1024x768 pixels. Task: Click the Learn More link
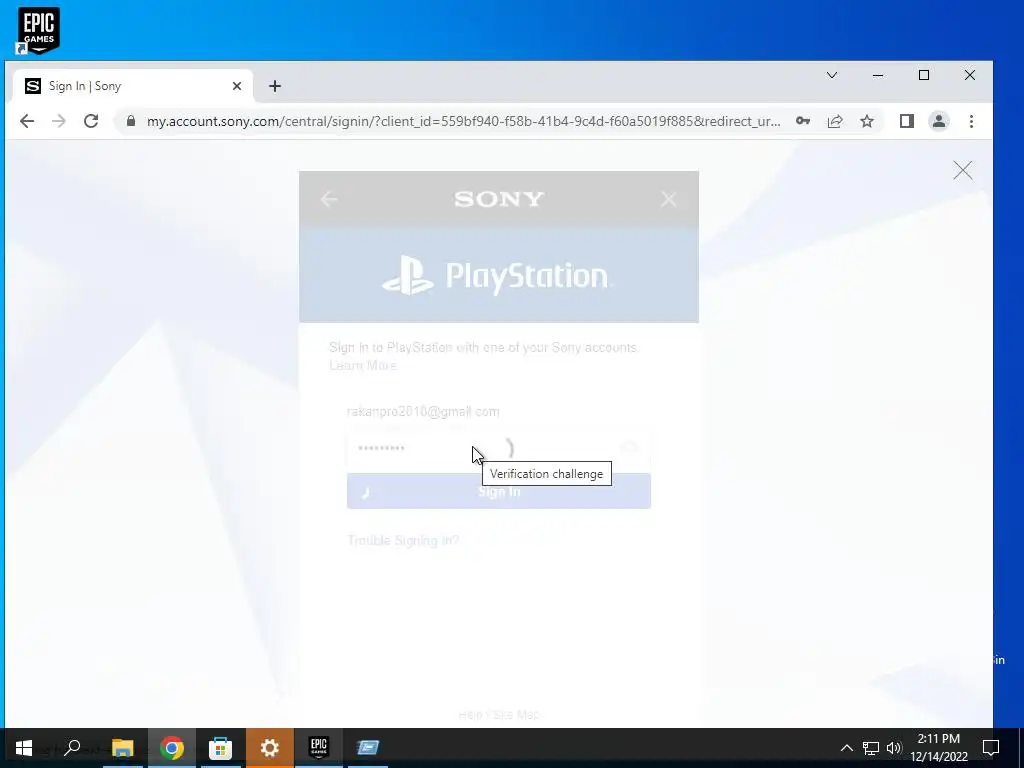click(x=362, y=365)
